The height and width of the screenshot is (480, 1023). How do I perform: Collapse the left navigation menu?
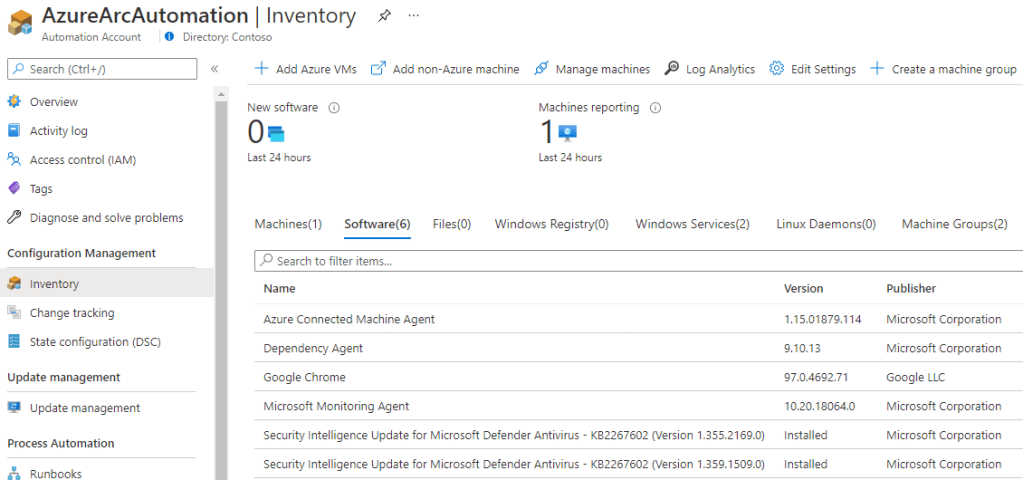[214, 69]
